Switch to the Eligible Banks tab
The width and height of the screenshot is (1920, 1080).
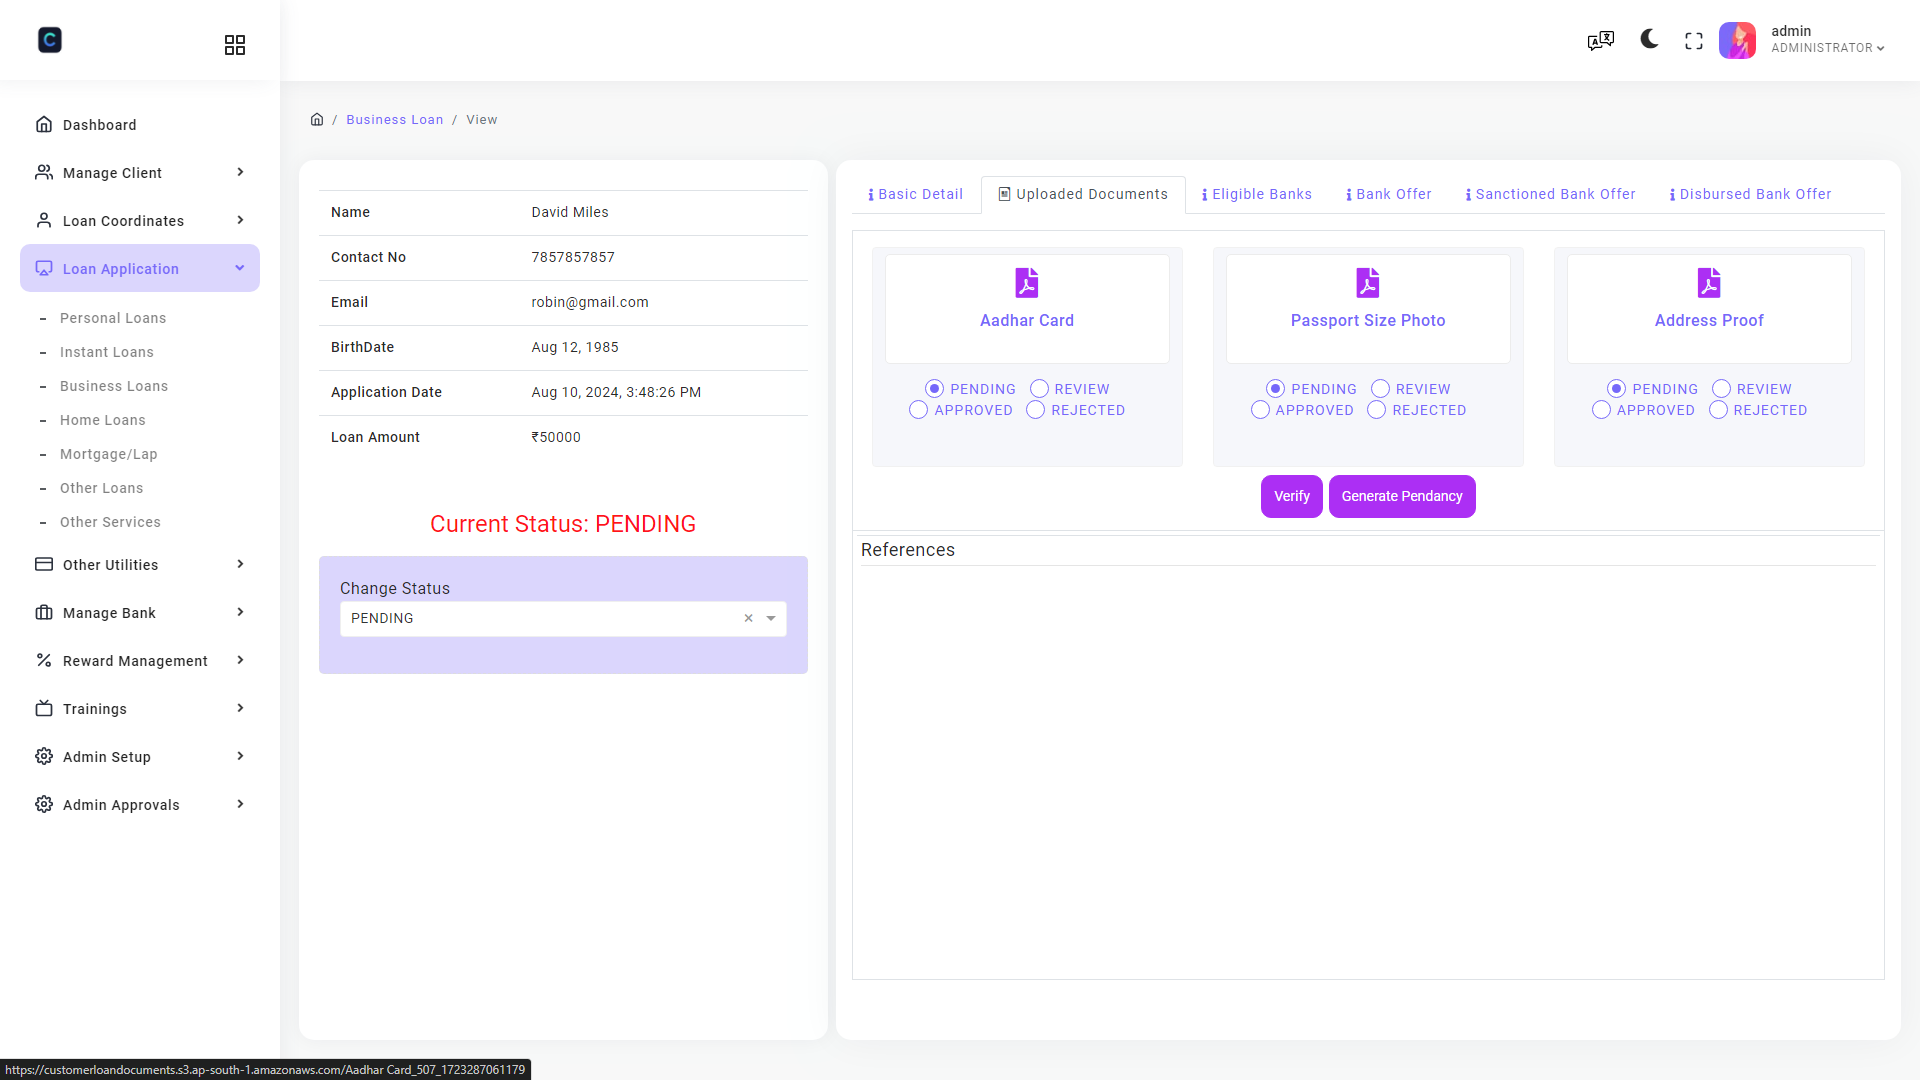tap(1256, 194)
